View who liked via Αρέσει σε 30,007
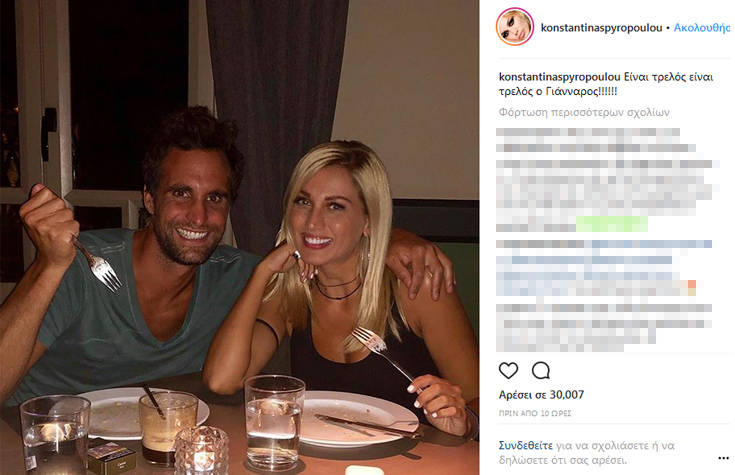 pos(541,395)
